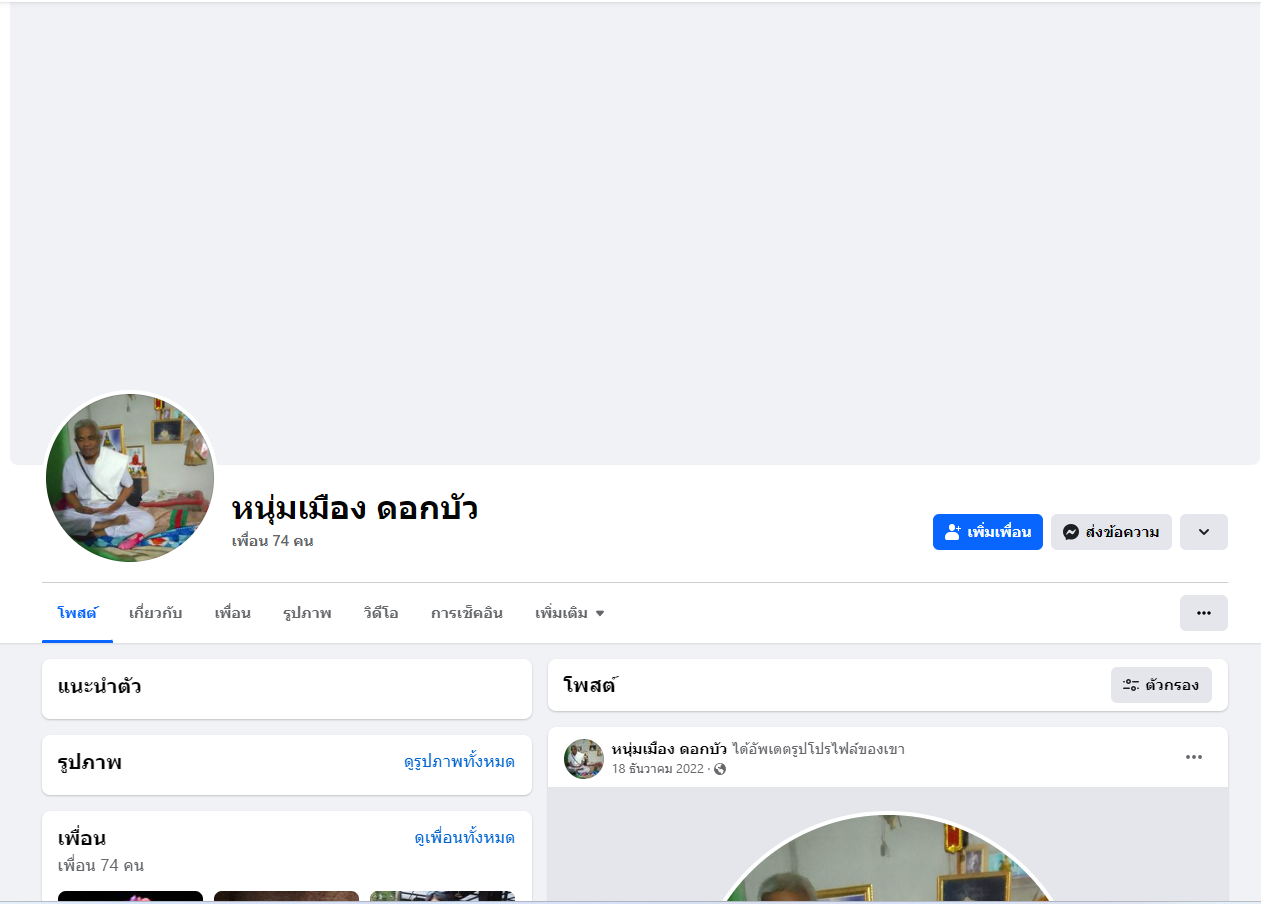Viewport: 1261px width, 904px height.
Task: Click the large profile picture
Action: [130, 478]
